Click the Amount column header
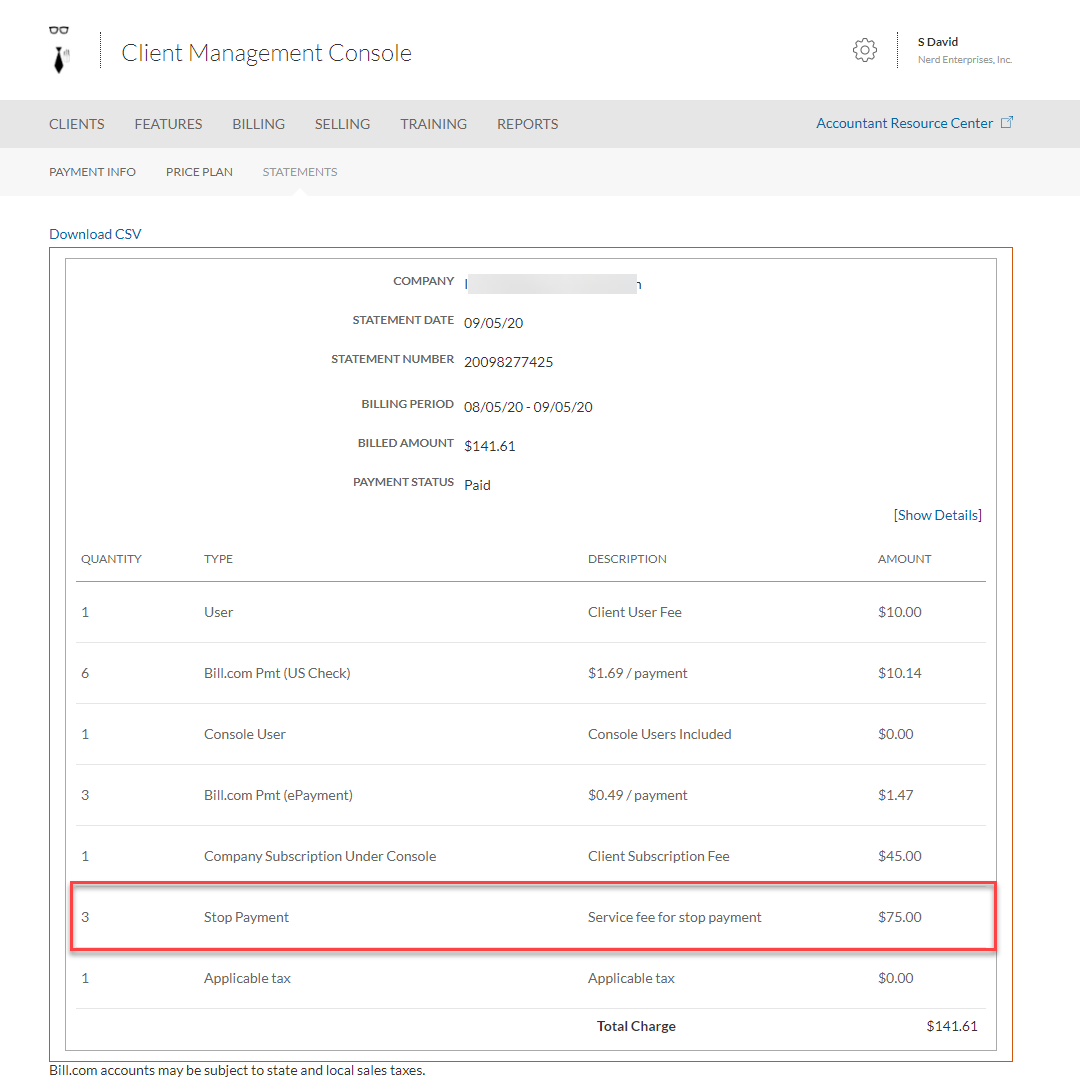The width and height of the screenshot is (1080, 1091). [x=904, y=559]
